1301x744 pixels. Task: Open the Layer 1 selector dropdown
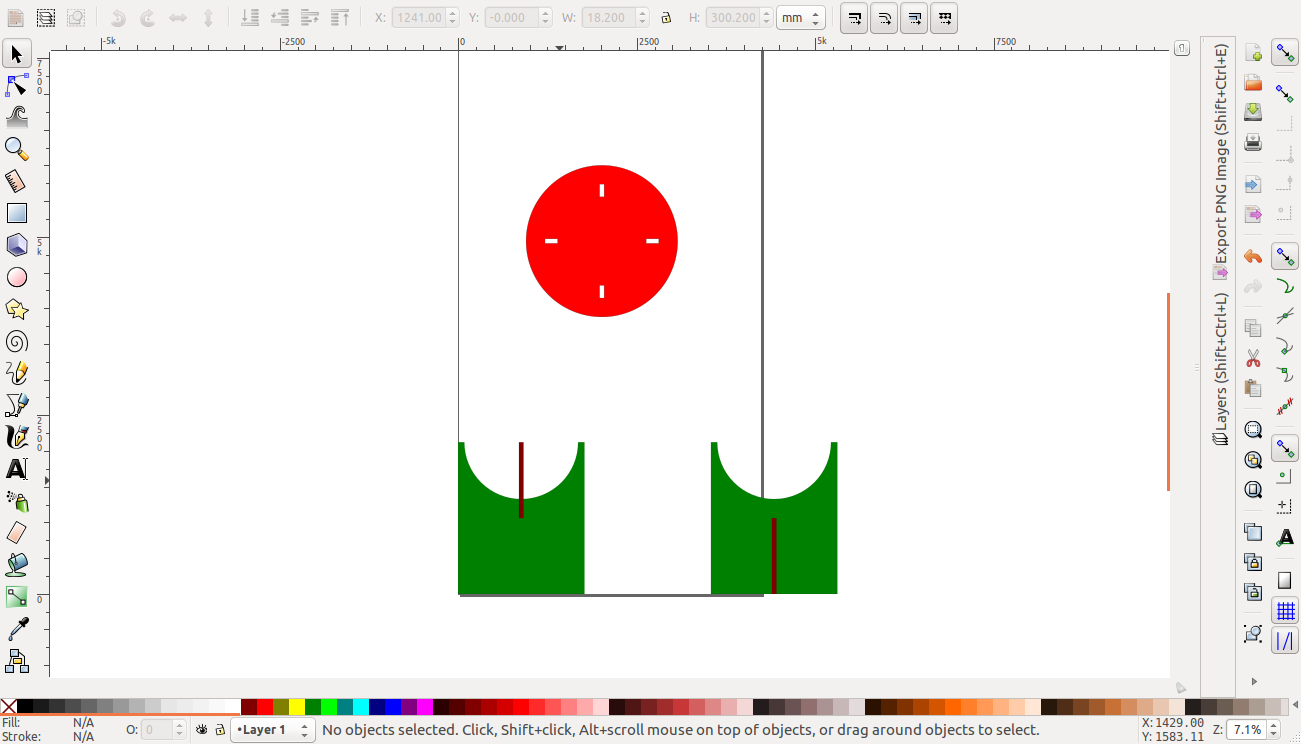[x=273, y=730]
